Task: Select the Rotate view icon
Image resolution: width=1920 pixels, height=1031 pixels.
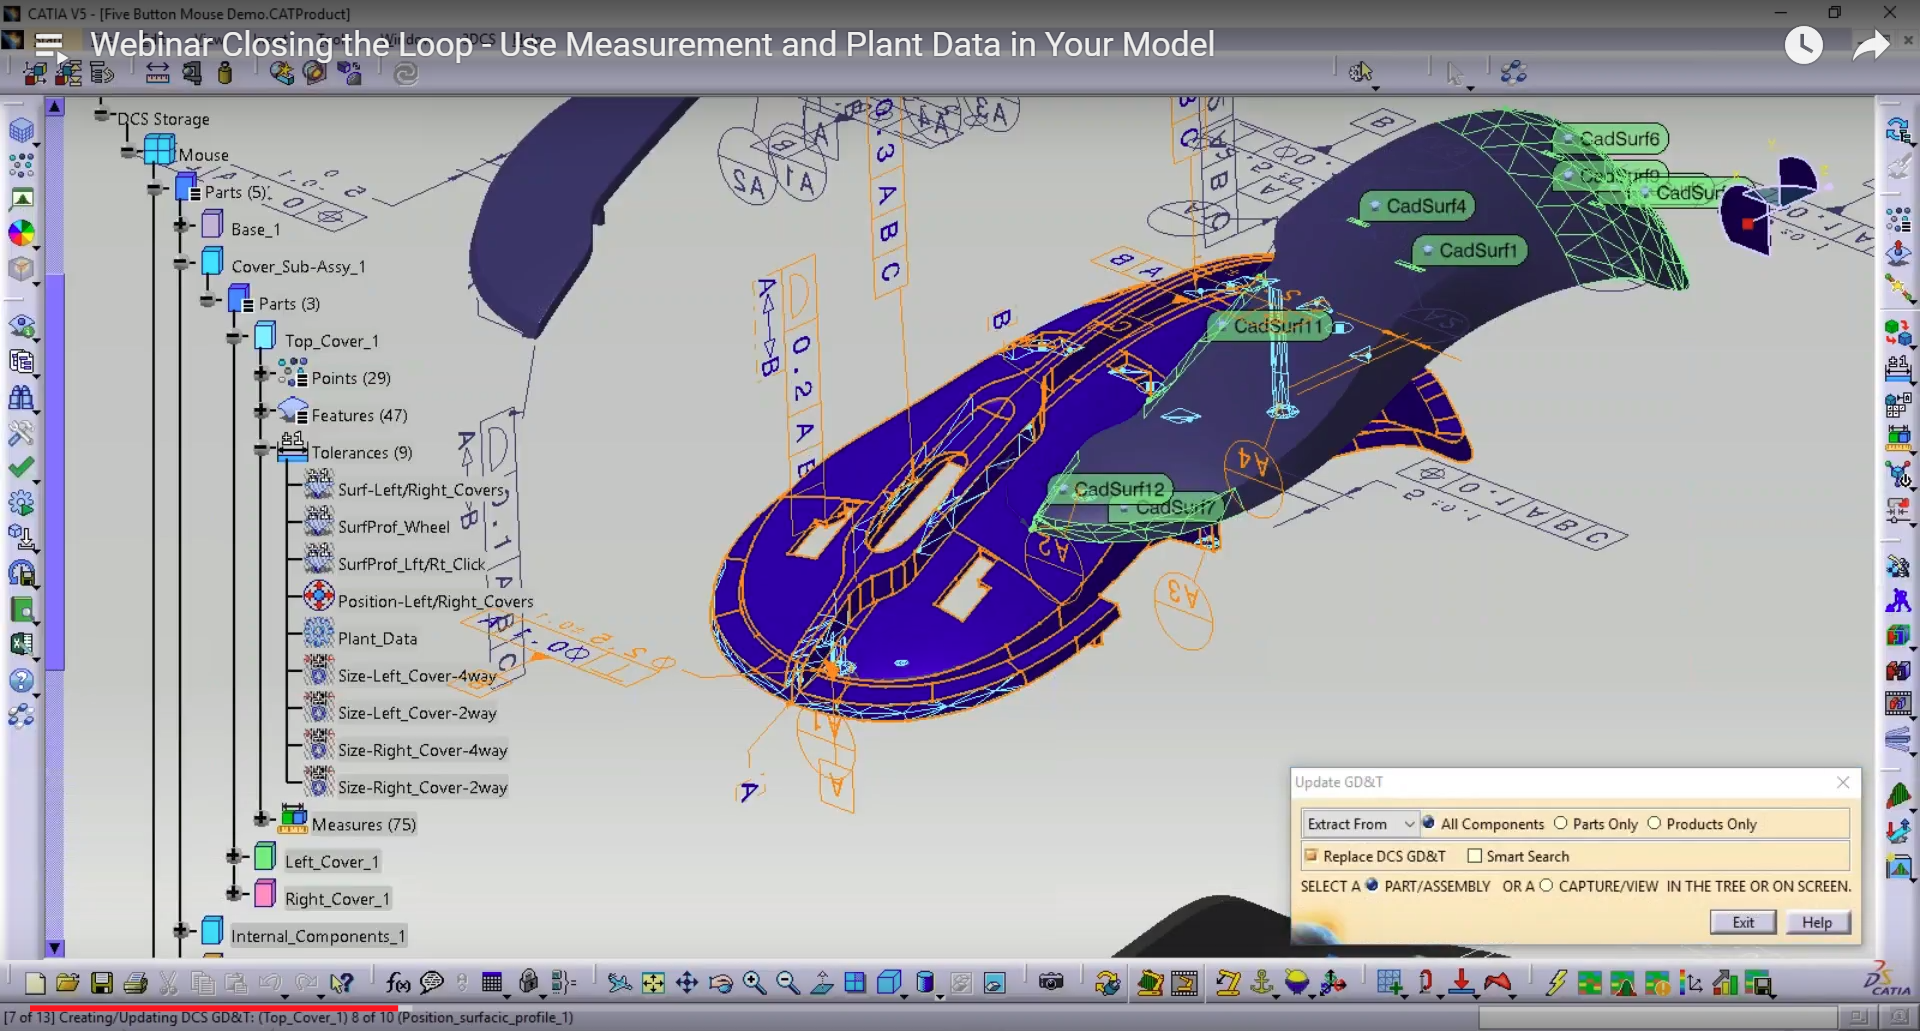Action: coord(721,983)
